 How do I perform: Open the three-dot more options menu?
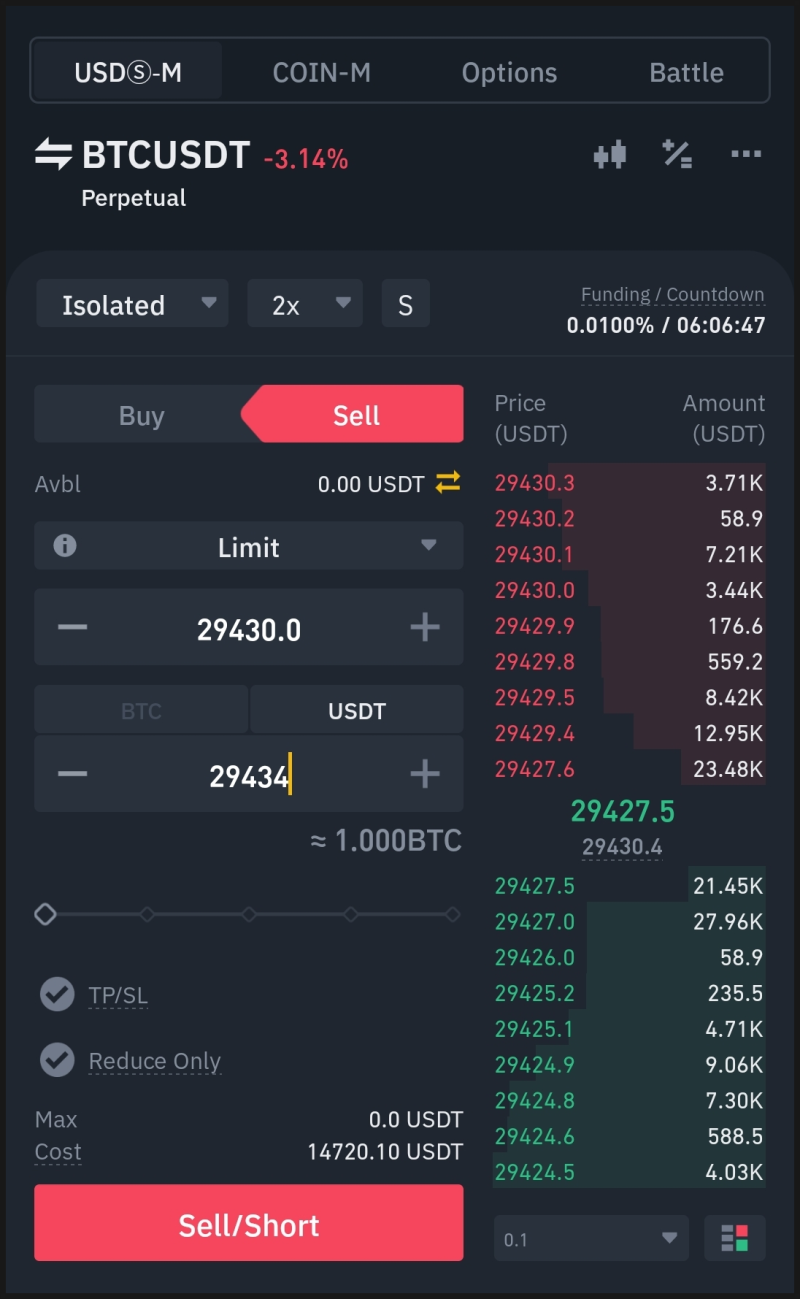(746, 154)
